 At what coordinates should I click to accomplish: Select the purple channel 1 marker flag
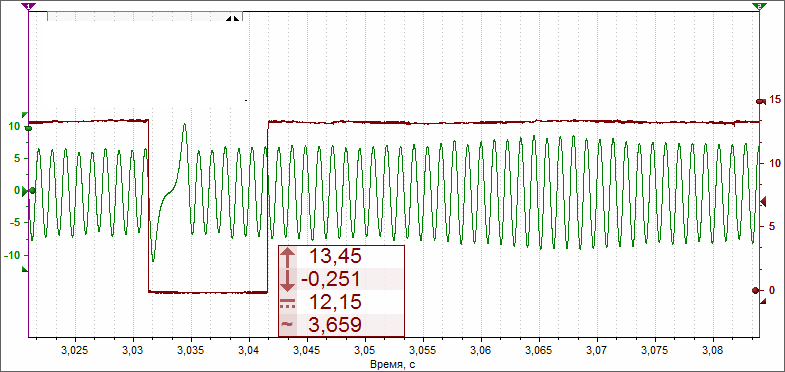click(29, 6)
